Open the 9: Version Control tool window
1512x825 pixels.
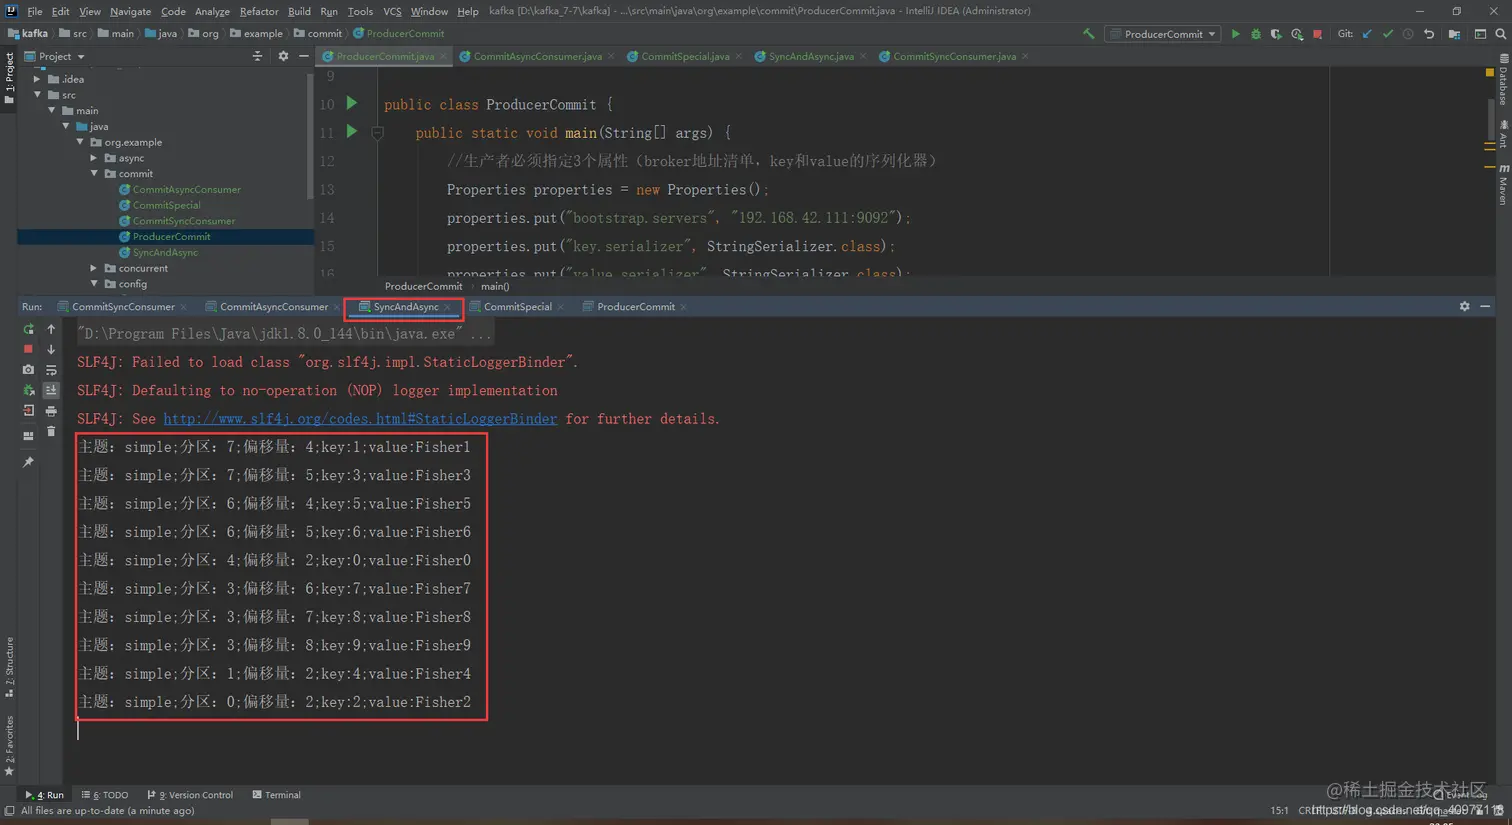point(190,795)
